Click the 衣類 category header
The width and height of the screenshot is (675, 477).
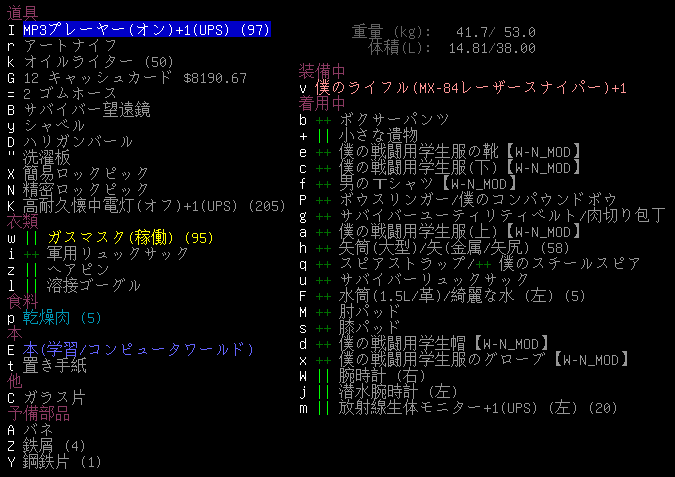tap(22, 221)
